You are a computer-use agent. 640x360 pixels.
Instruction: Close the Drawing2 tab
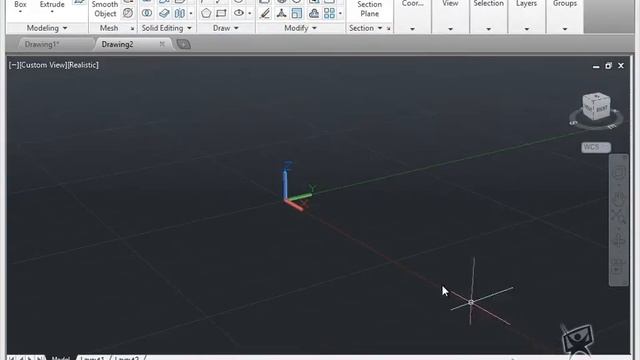(x=162, y=44)
